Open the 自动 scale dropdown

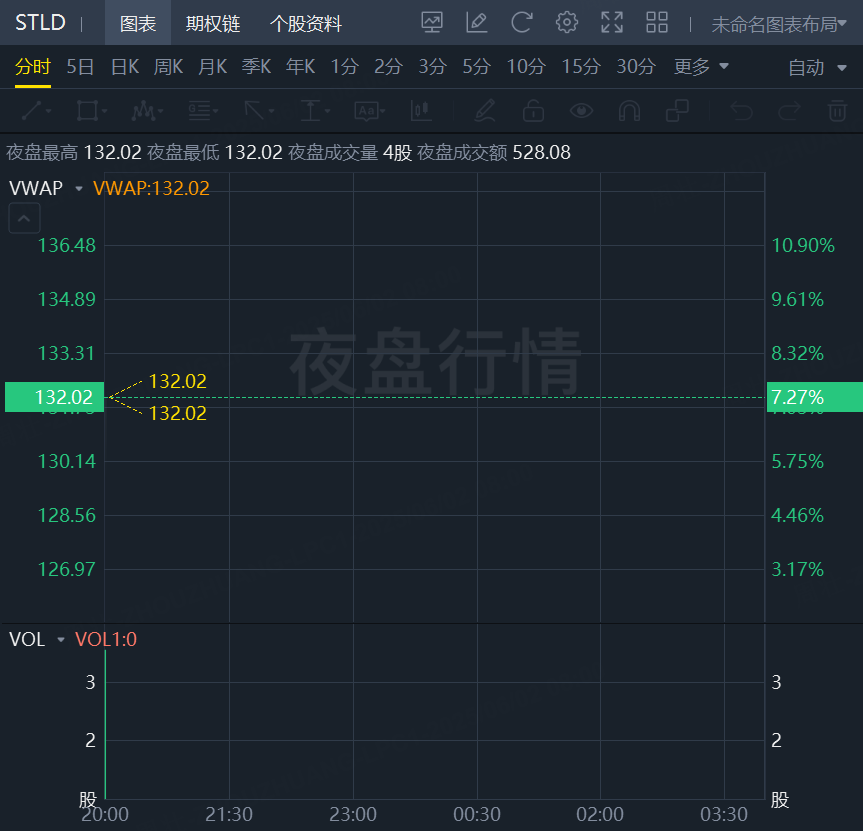click(817, 68)
